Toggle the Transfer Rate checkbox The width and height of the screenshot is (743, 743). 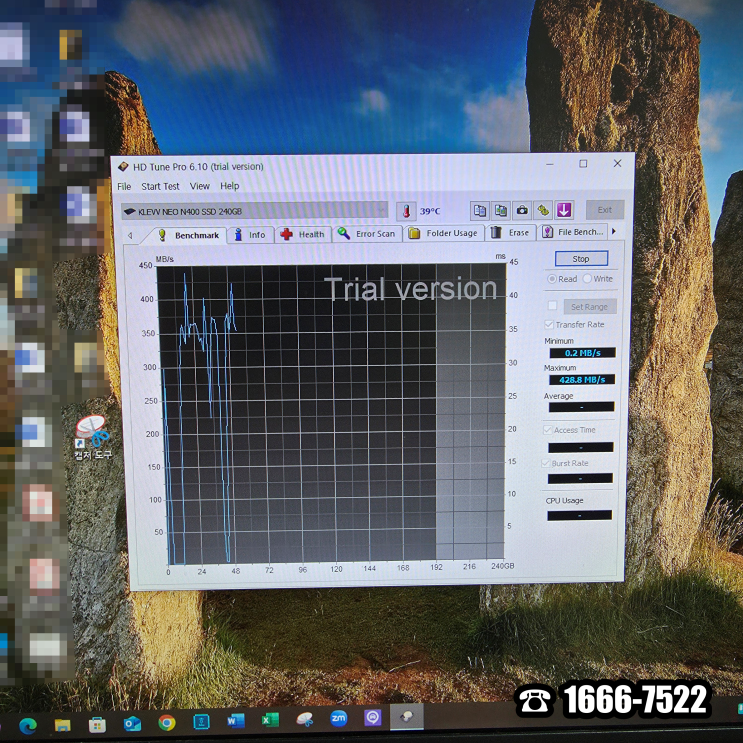point(549,325)
